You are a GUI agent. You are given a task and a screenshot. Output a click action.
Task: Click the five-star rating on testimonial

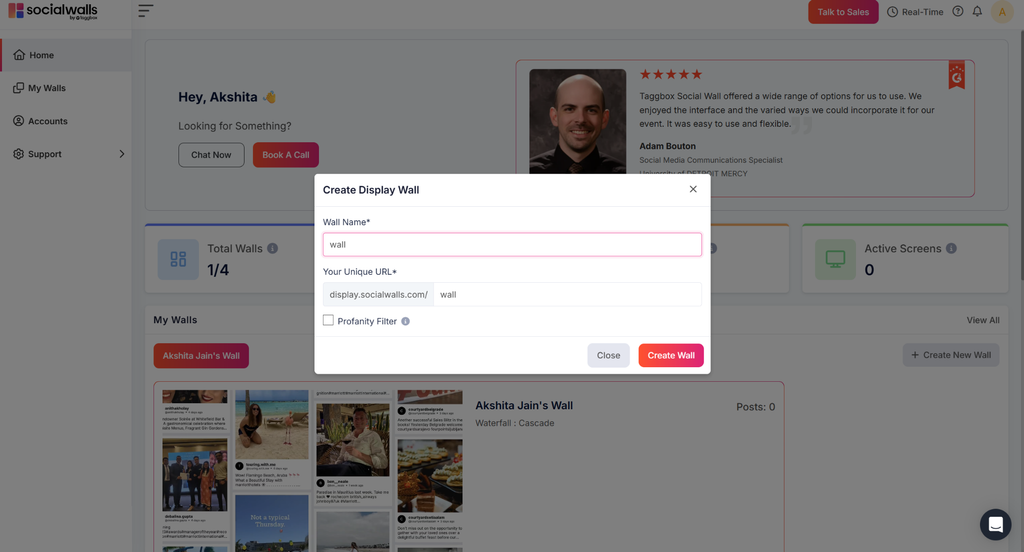coord(671,74)
